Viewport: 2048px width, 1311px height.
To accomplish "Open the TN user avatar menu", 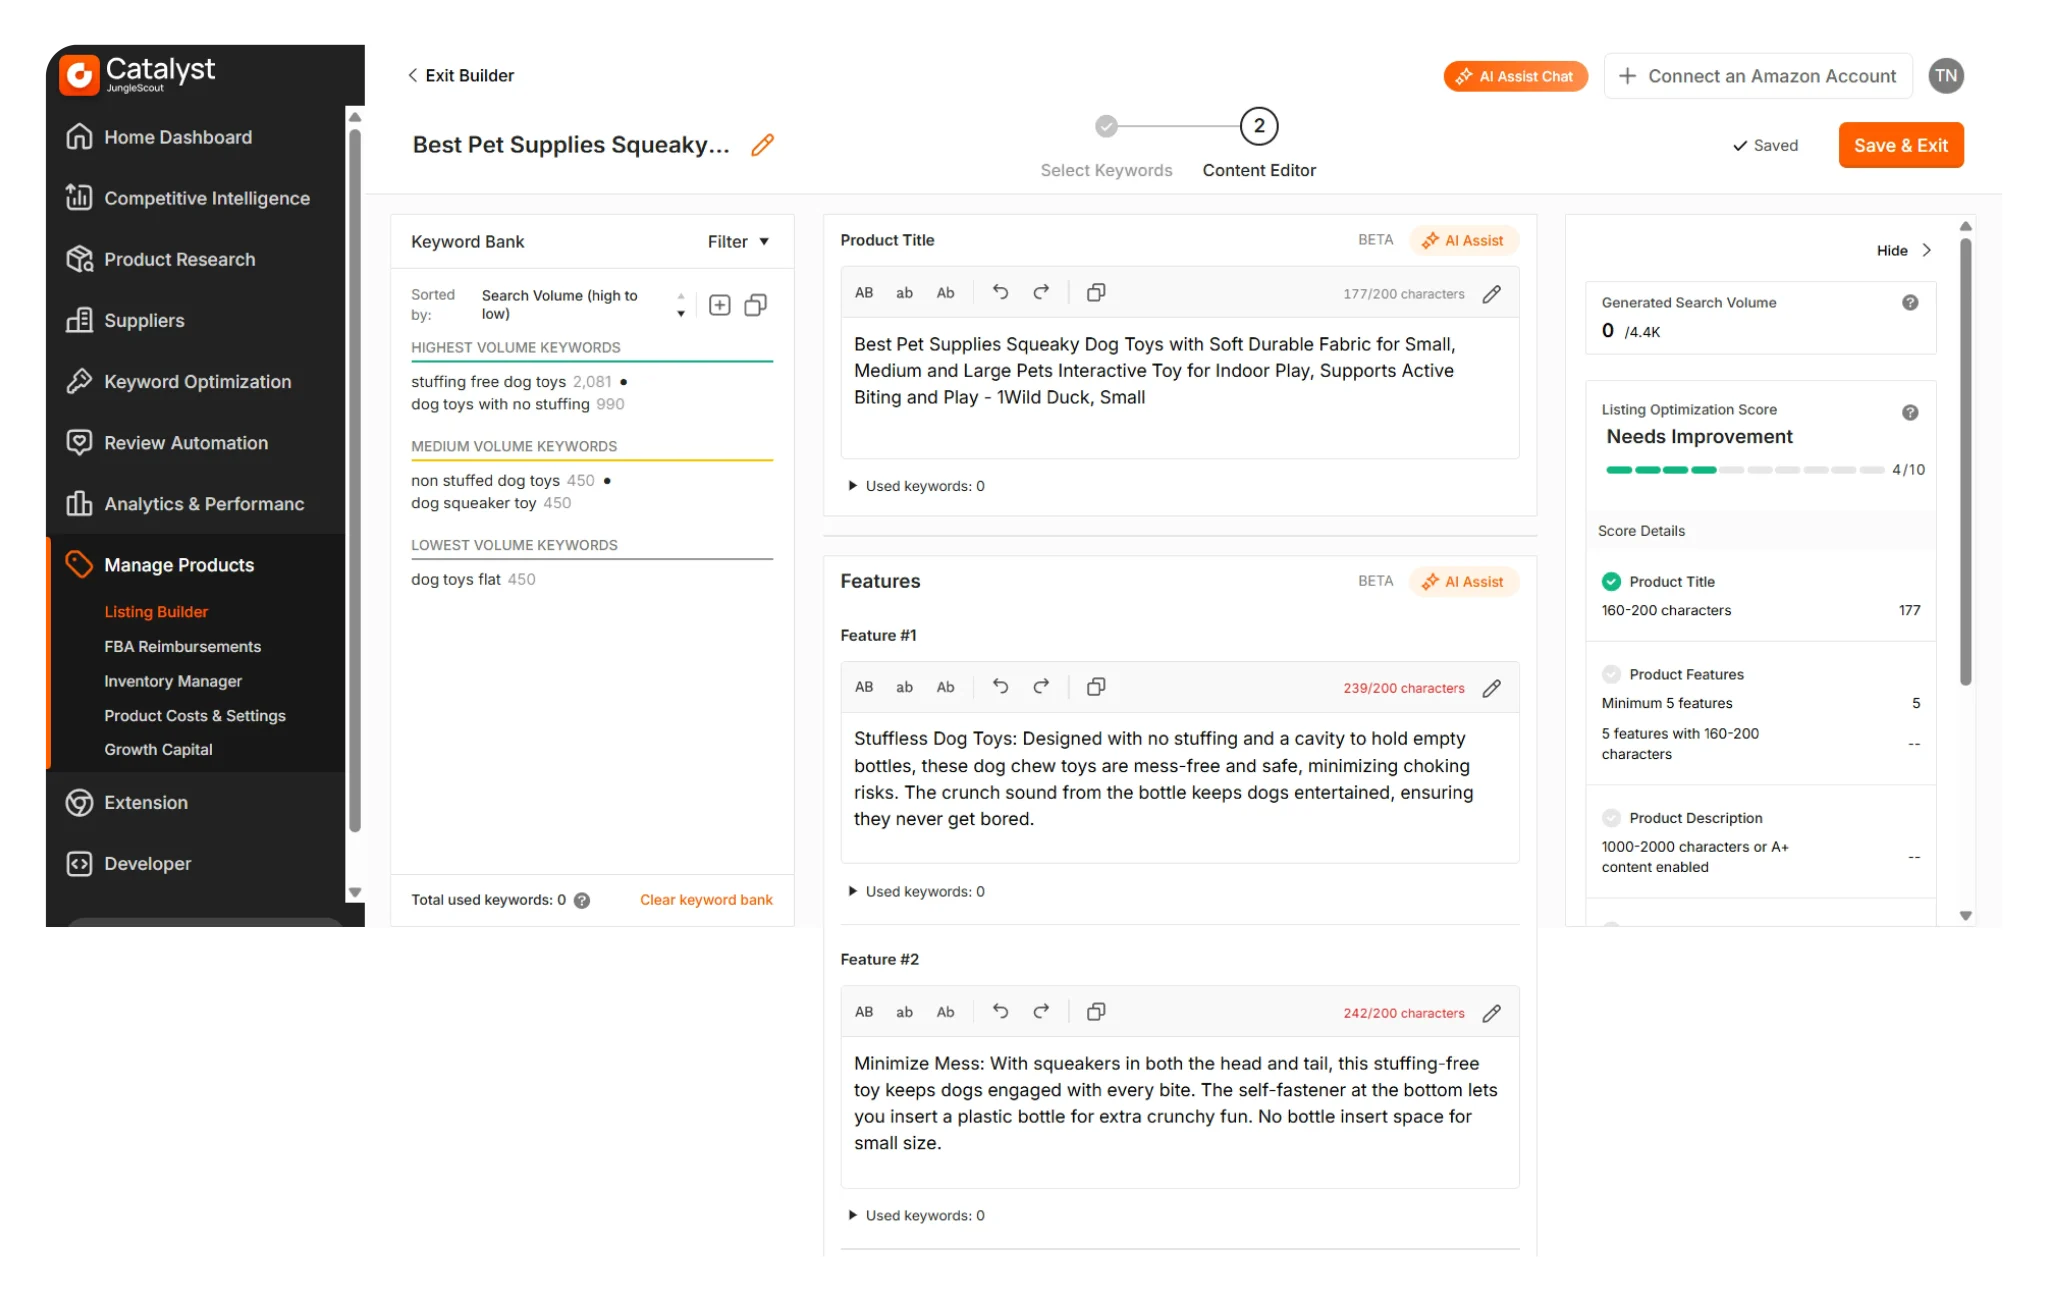I will [1946, 76].
